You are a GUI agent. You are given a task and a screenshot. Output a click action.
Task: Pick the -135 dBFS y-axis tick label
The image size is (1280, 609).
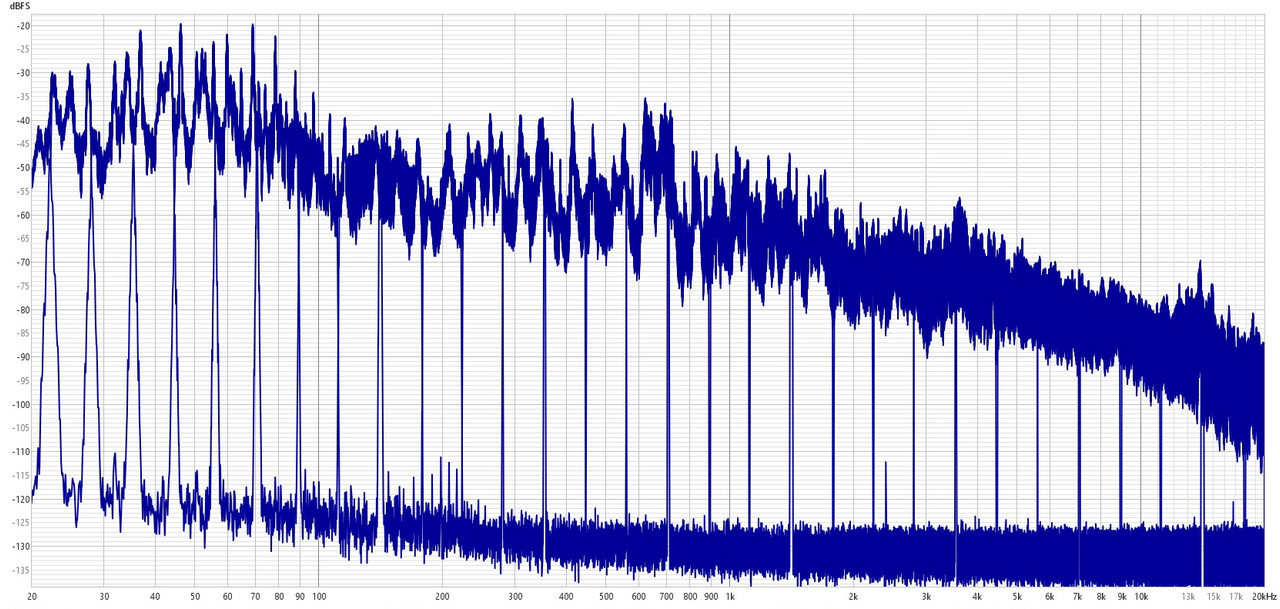point(21,570)
